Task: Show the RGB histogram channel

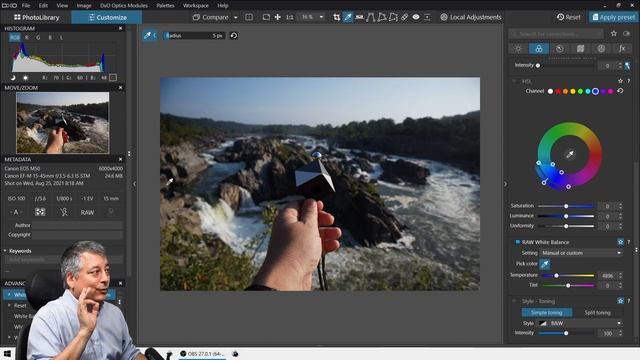Action: [15, 38]
